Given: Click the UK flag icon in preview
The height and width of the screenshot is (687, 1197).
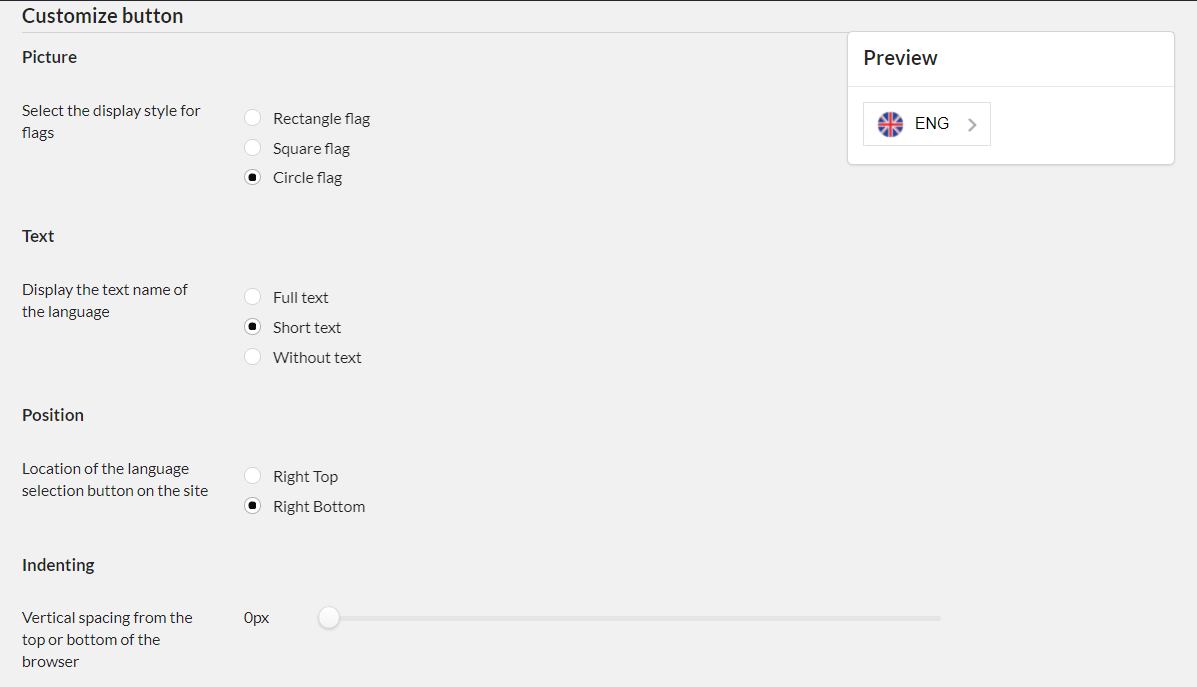Looking at the screenshot, I should pos(890,124).
